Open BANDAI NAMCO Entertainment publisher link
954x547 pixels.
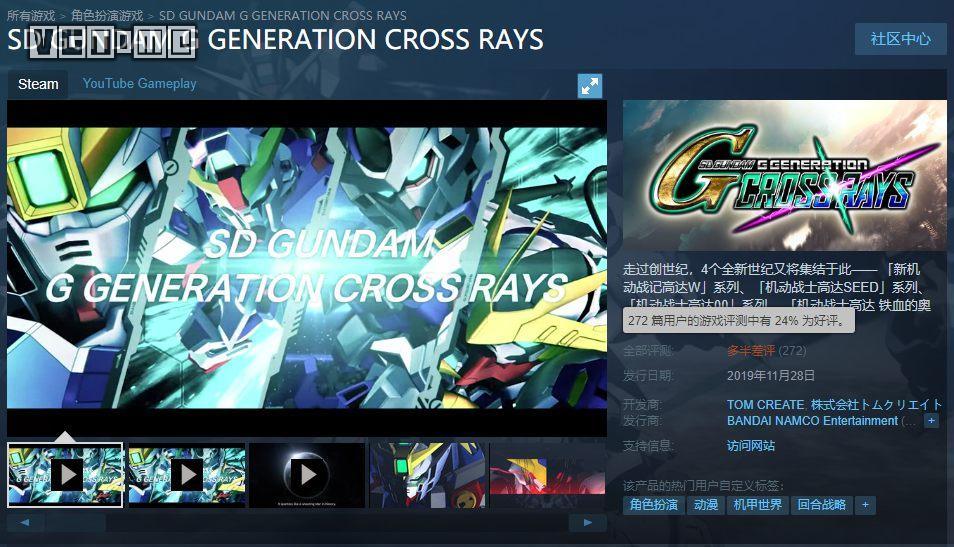[812, 420]
